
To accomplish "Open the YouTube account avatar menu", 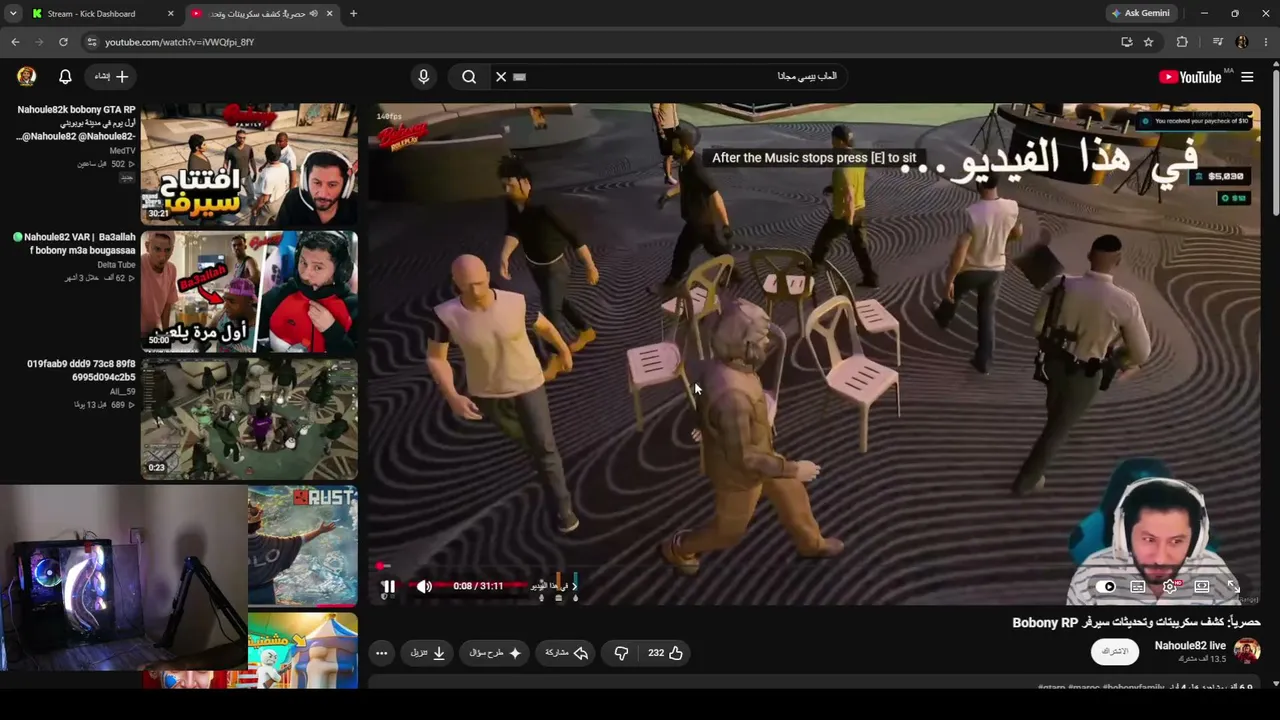I will point(27,77).
